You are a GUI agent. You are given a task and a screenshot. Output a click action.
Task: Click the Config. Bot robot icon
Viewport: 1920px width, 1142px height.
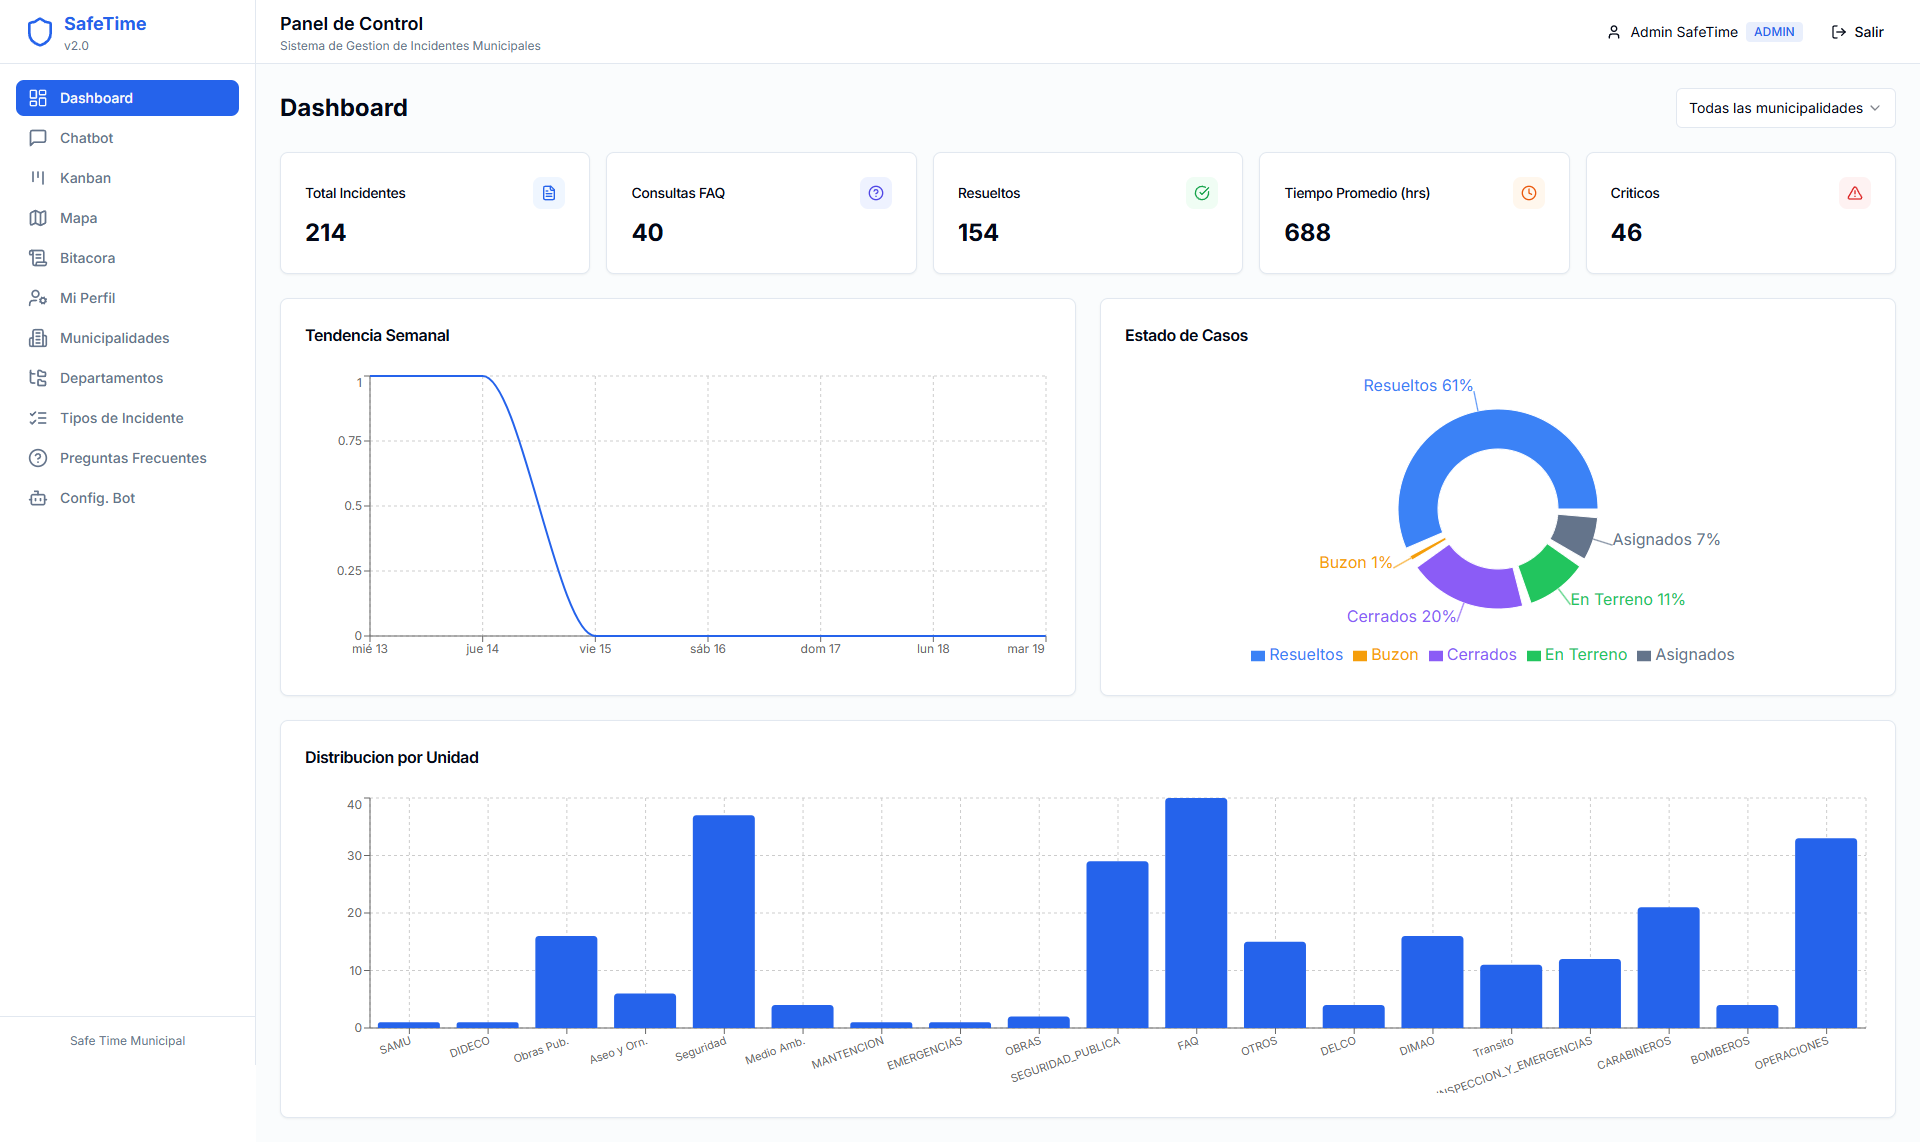pos(38,498)
